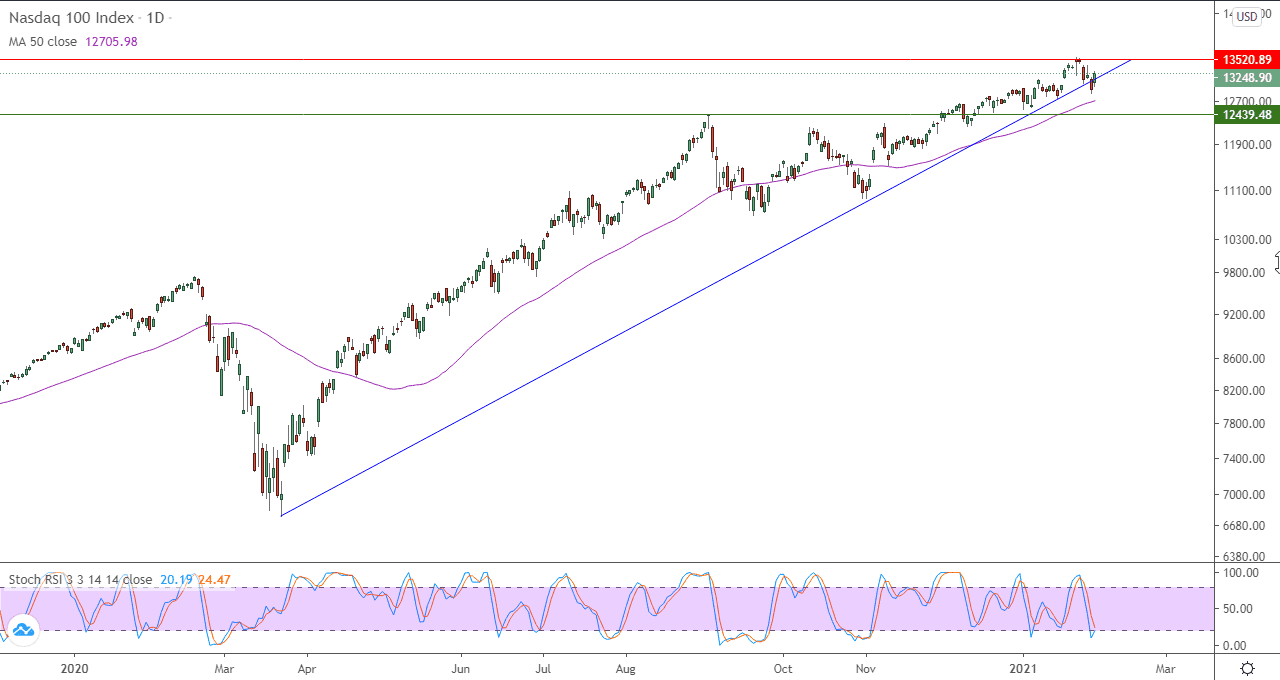Click the 2020 label on time axis
The height and width of the screenshot is (680, 1280).
coord(75,667)
